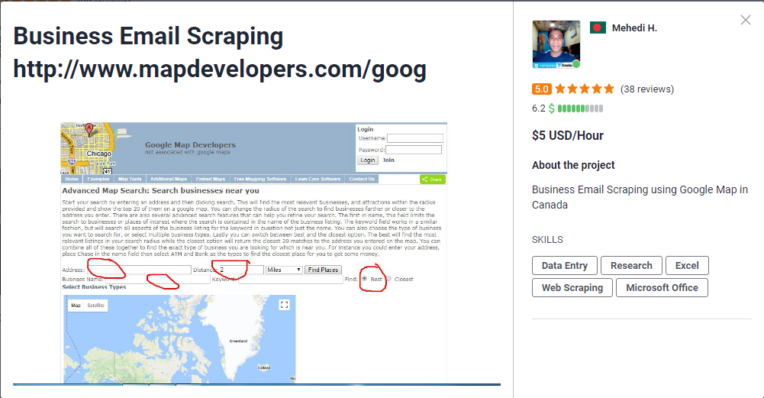Image resolution: width=764 pixels, height=398 pixels.
Task: Open Mehedi H. profile picture
Action: coord(556,44)
